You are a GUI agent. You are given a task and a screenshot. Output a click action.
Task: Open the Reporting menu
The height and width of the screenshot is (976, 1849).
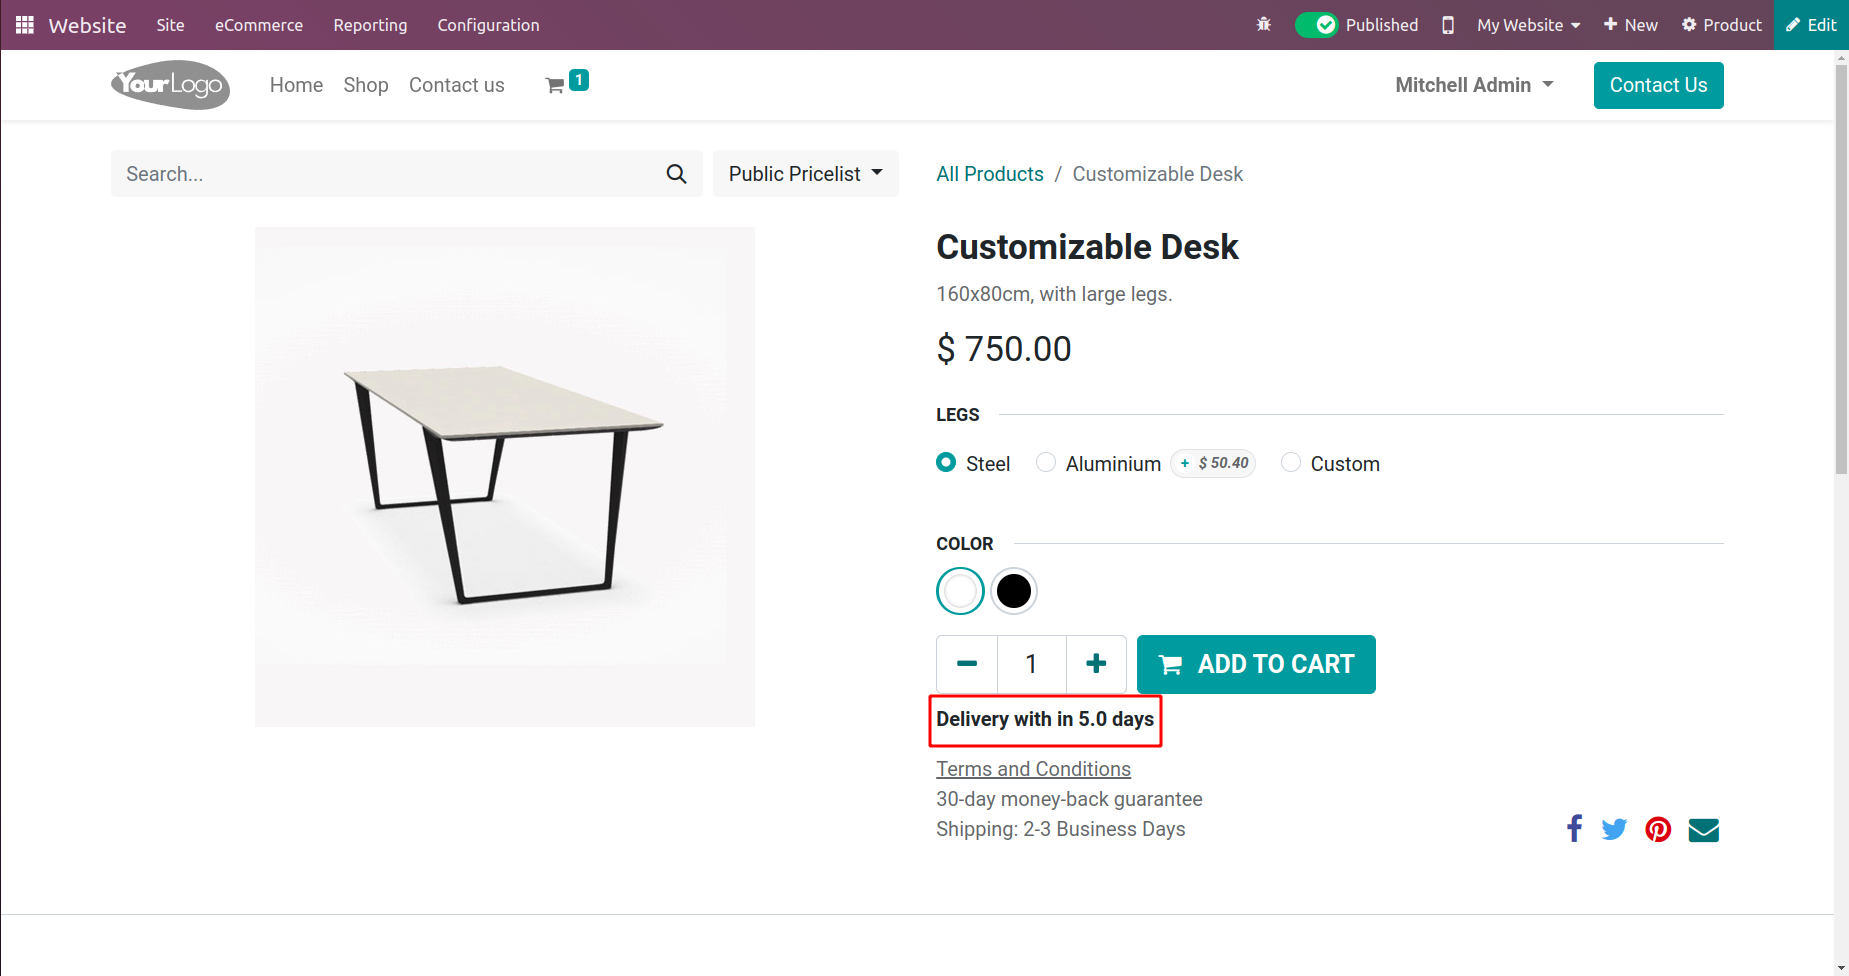370,25
